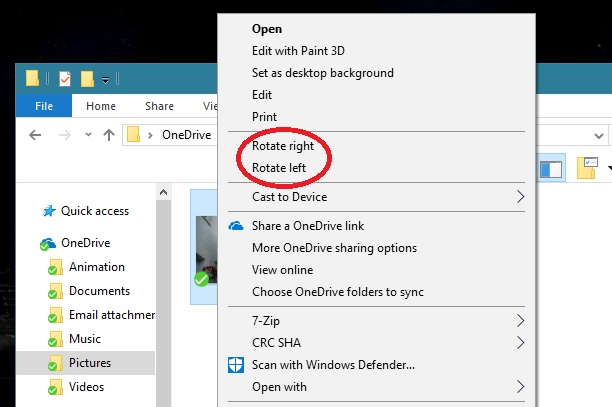Click navigation pane scroll up arrow
Viewport: 612px width, 407px height.
164,192
